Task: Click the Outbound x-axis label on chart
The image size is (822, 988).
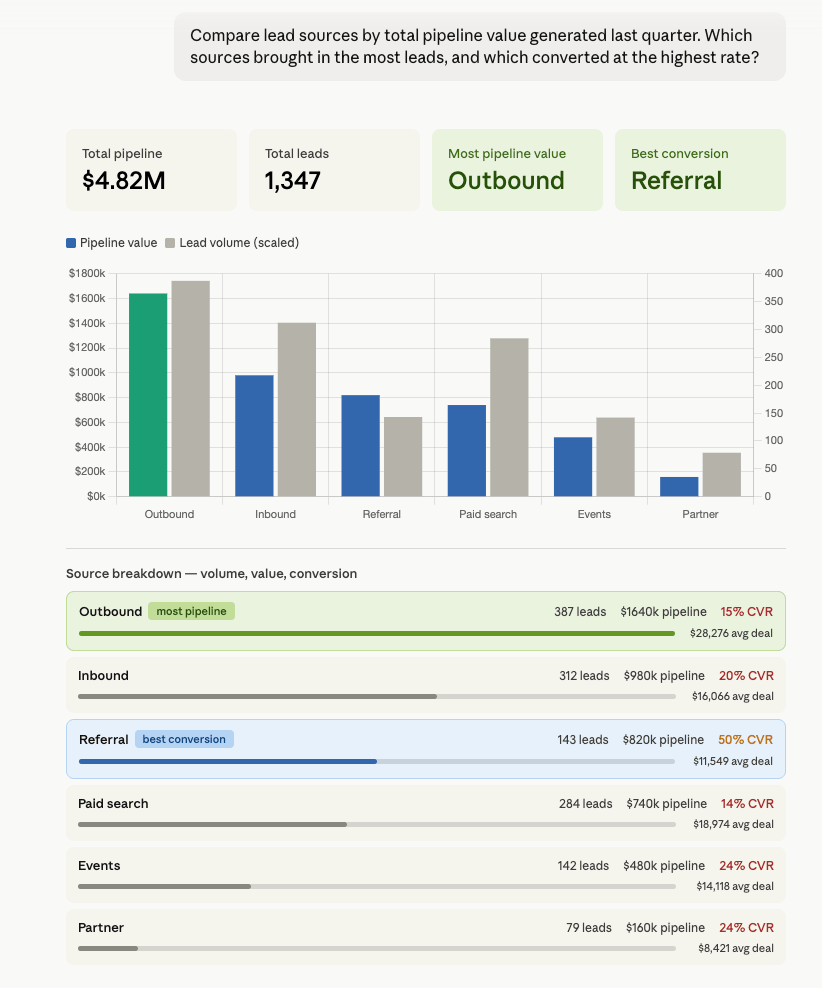Action: [169, 514]
